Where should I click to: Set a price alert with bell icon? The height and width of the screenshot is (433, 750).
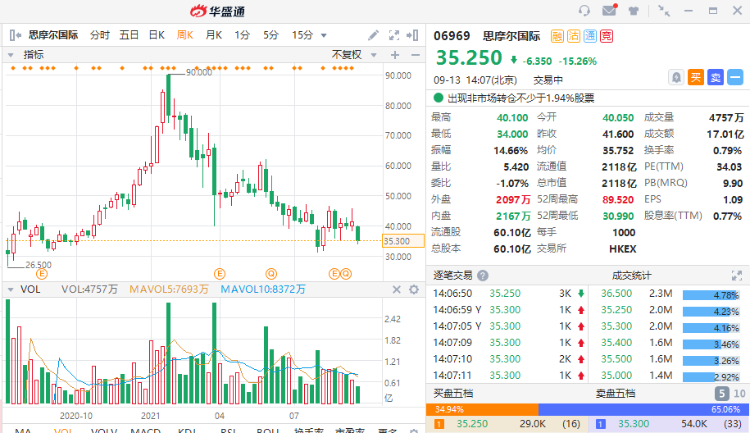pos(676,77)
